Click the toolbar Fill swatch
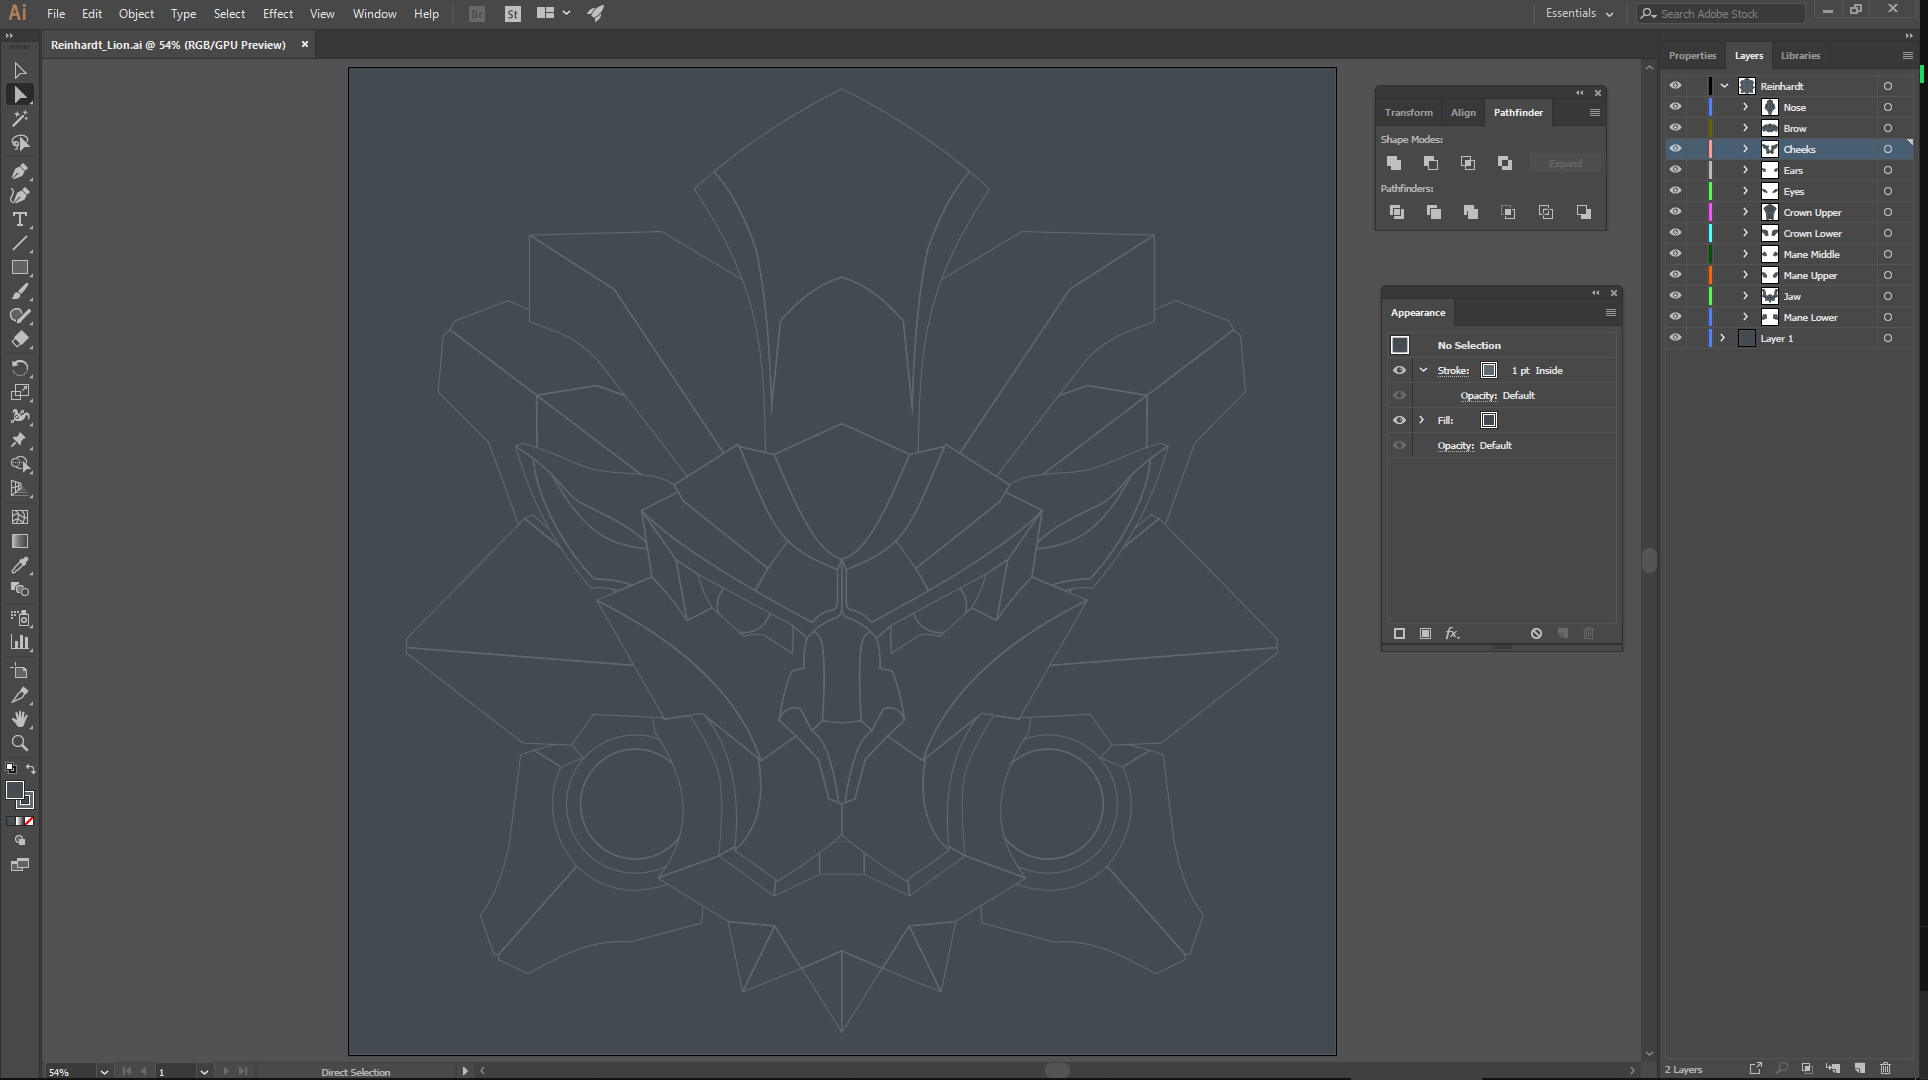The width and height of the screenshot is (1928, 1080). 15,791
